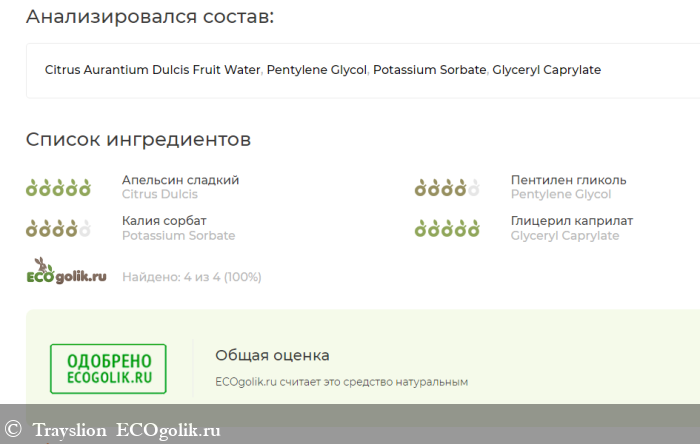Open the Глицерил каприлат ingredient link
This screenshot has height=444, width=700.
571,221
